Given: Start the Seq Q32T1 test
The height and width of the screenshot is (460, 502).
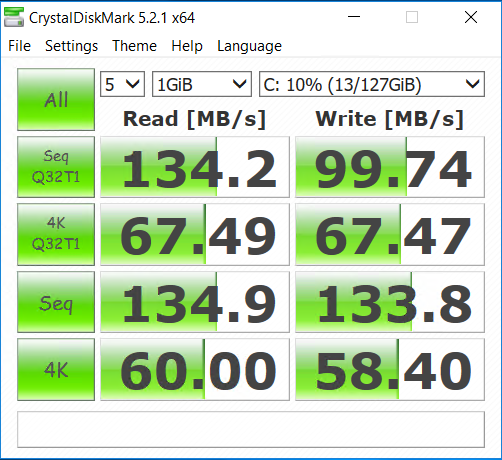Looking at the screenshot, I should (56, 167).
